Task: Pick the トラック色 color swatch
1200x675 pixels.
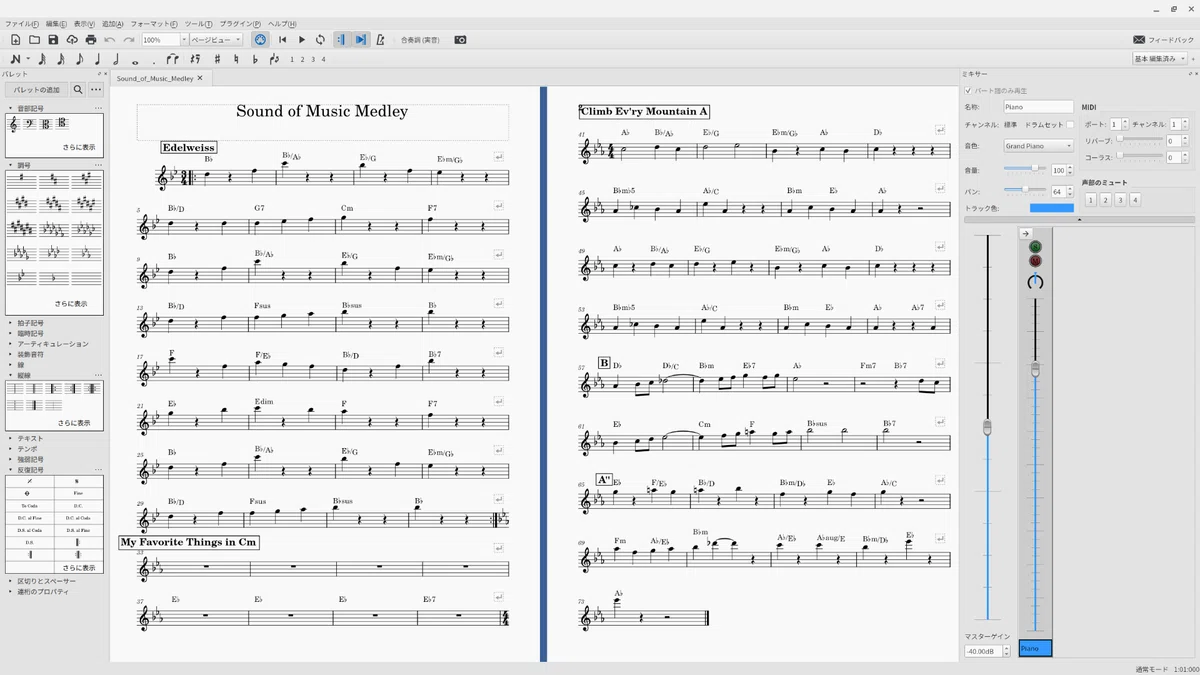Action: pos(1051,208)
